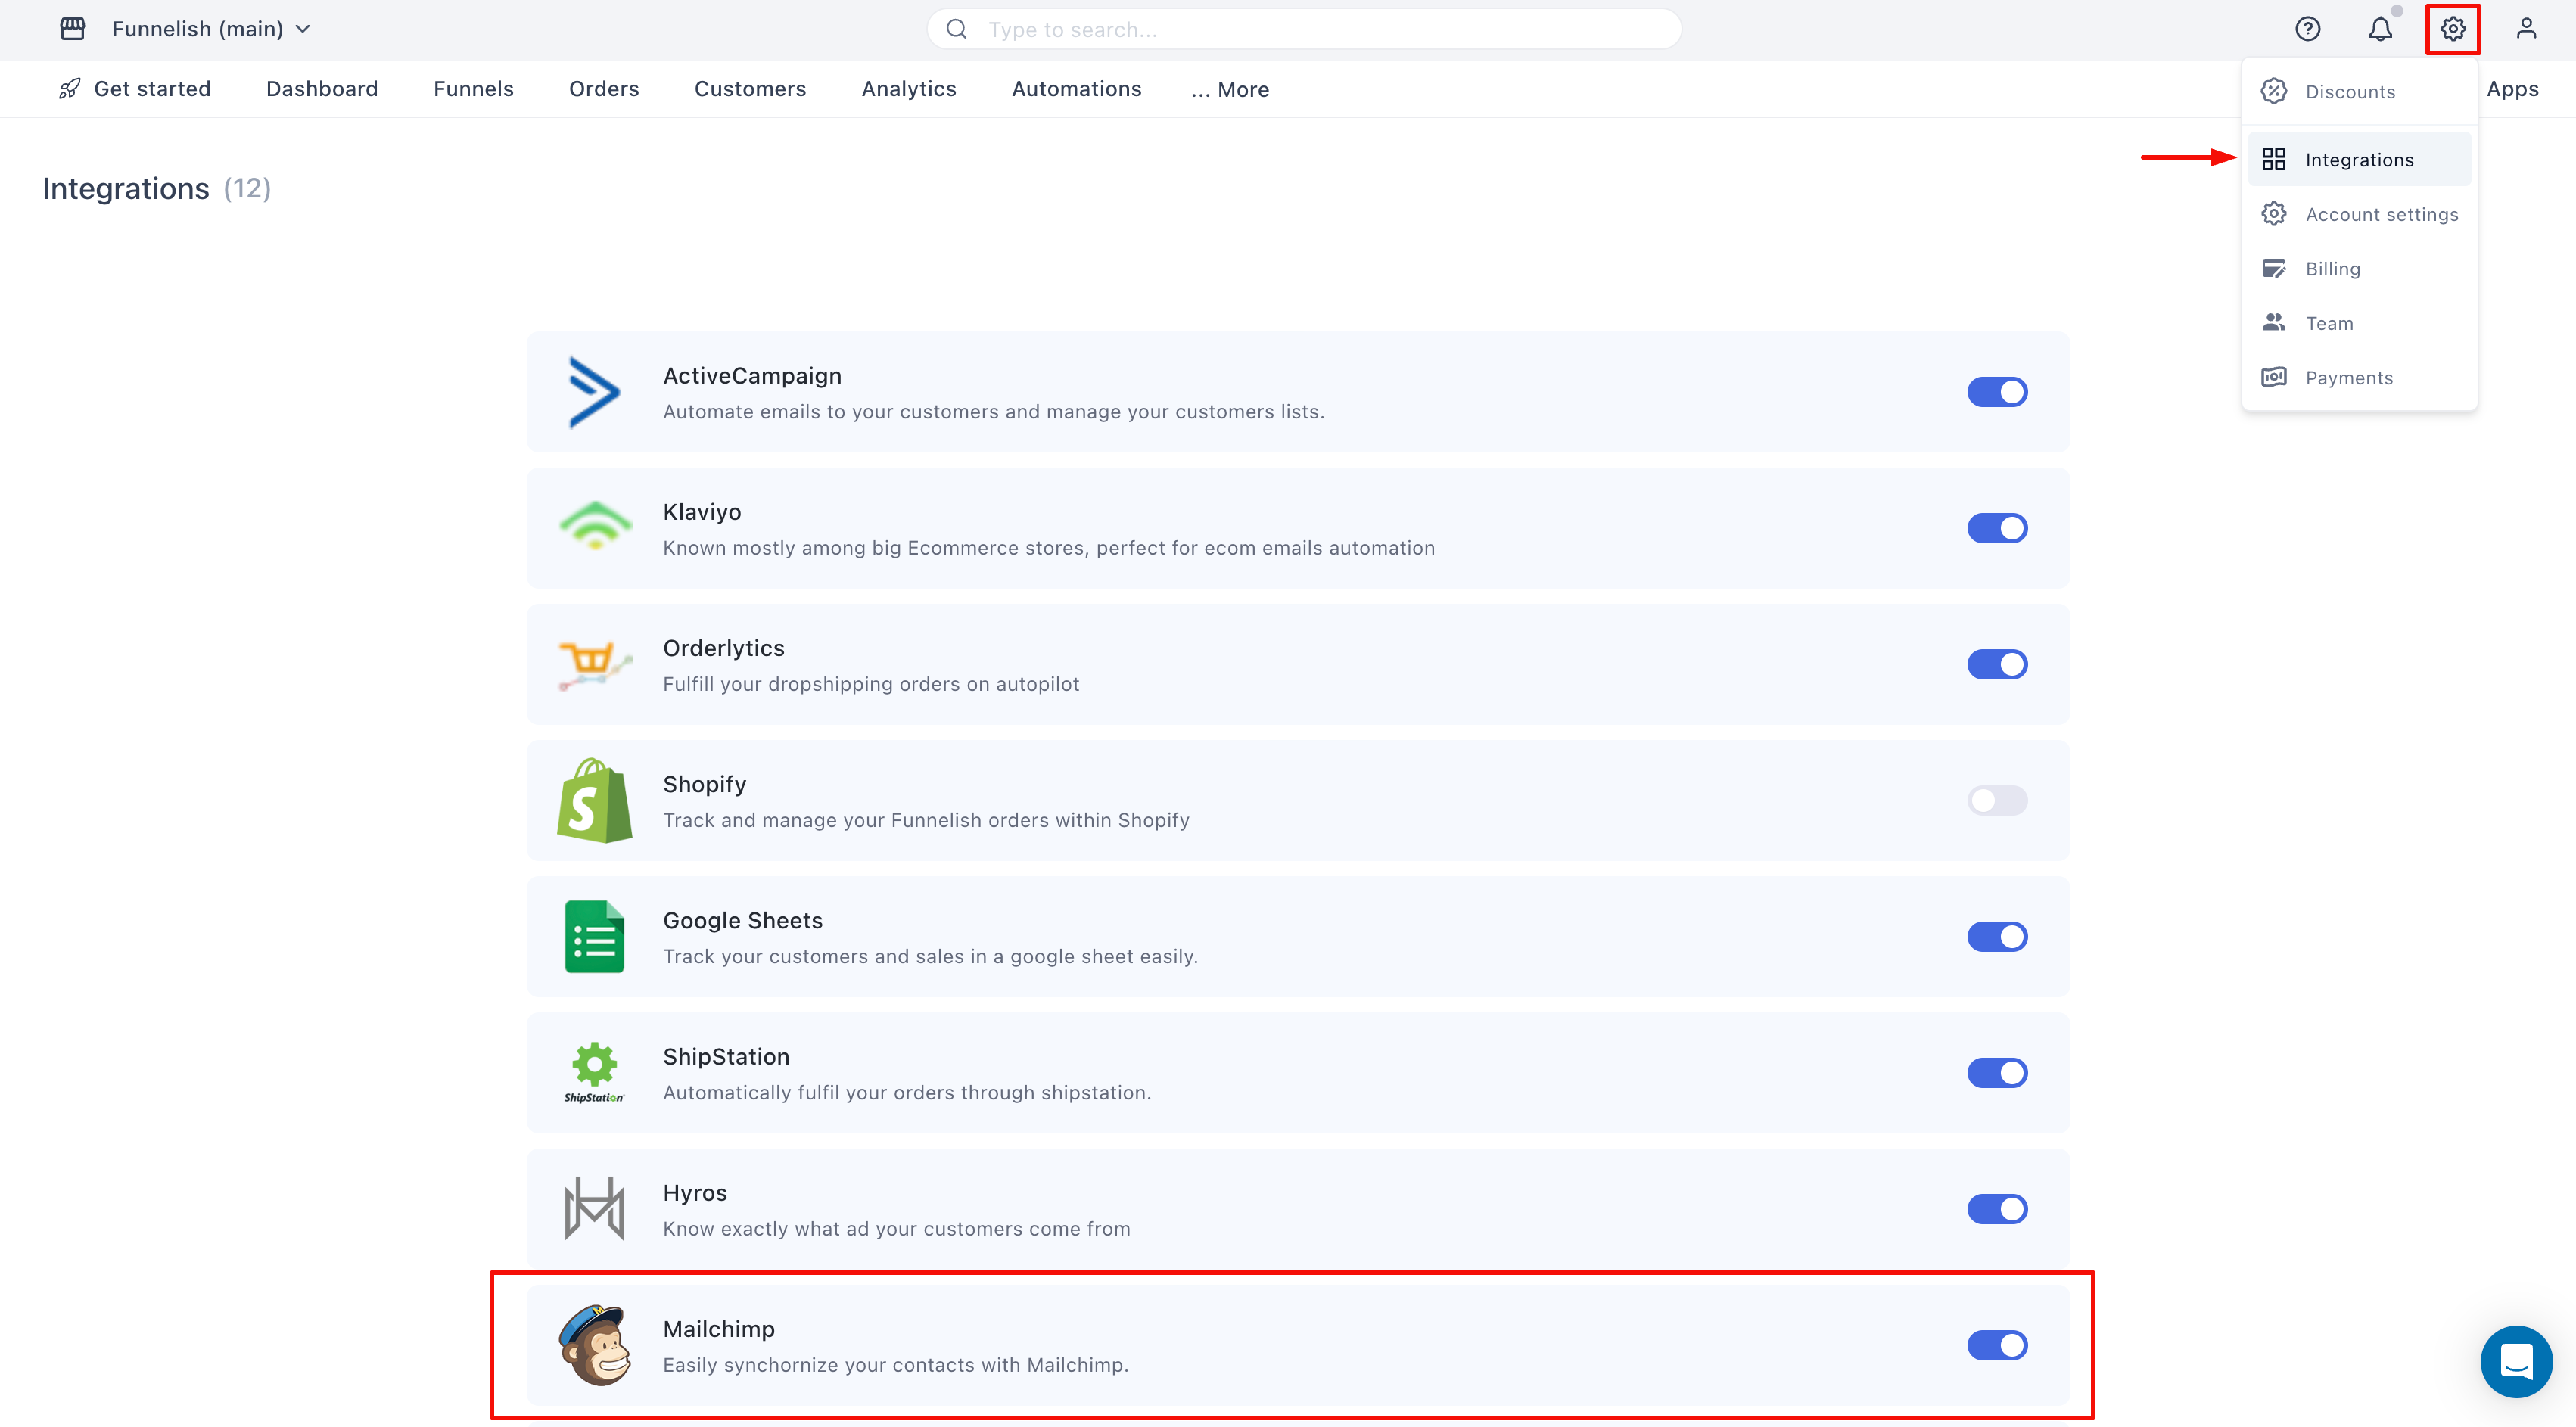Open the Funnels tab
2576x1427 pixels.
473,89
